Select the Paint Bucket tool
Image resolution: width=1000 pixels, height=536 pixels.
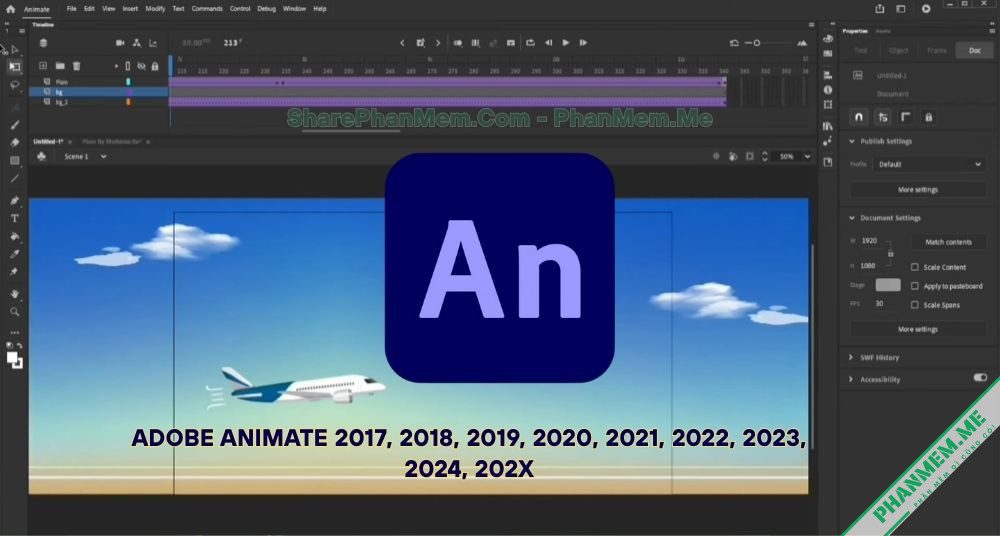pos(15,236)
